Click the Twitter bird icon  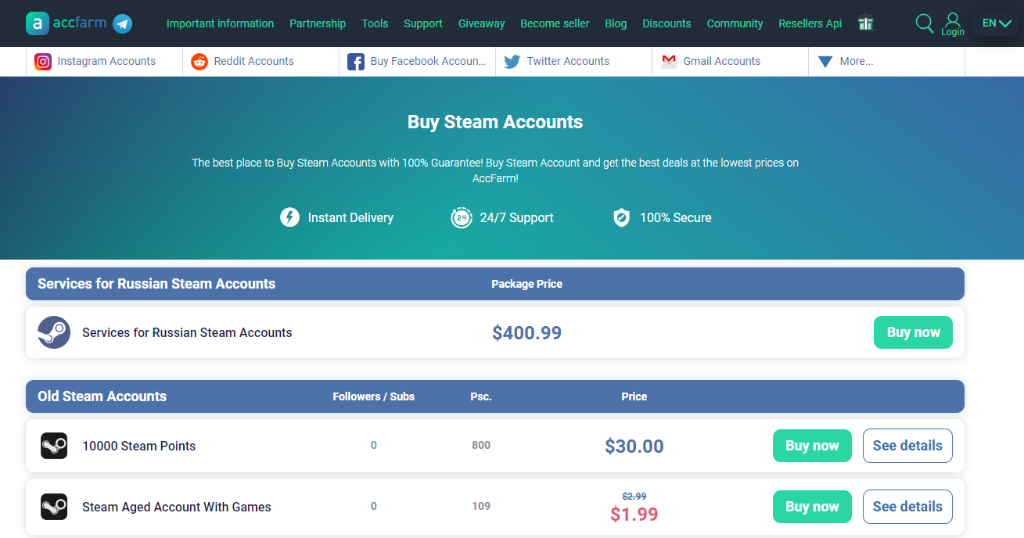point(512,61)
